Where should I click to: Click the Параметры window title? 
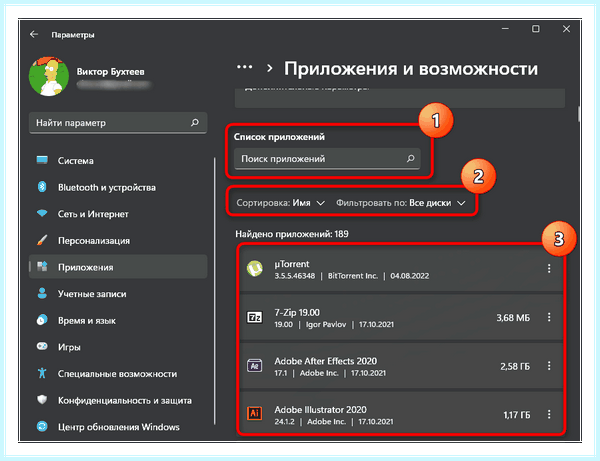tap(73, 35)
